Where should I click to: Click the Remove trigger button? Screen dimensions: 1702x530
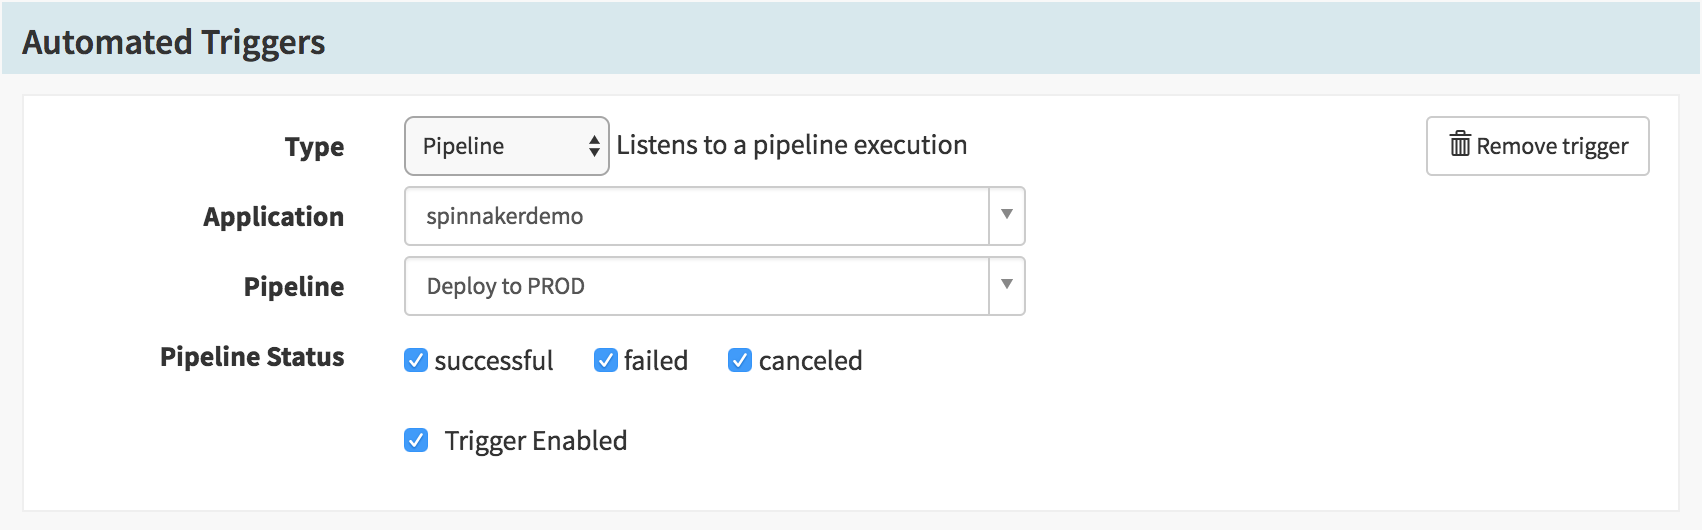[x=1538, y=146]
